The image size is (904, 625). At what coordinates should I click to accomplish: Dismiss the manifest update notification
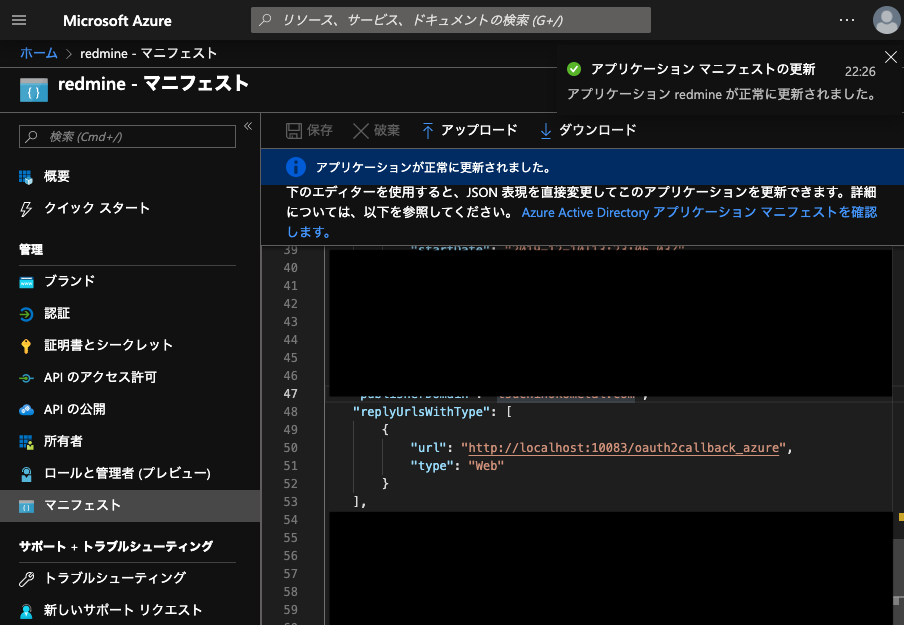(891, 57)
